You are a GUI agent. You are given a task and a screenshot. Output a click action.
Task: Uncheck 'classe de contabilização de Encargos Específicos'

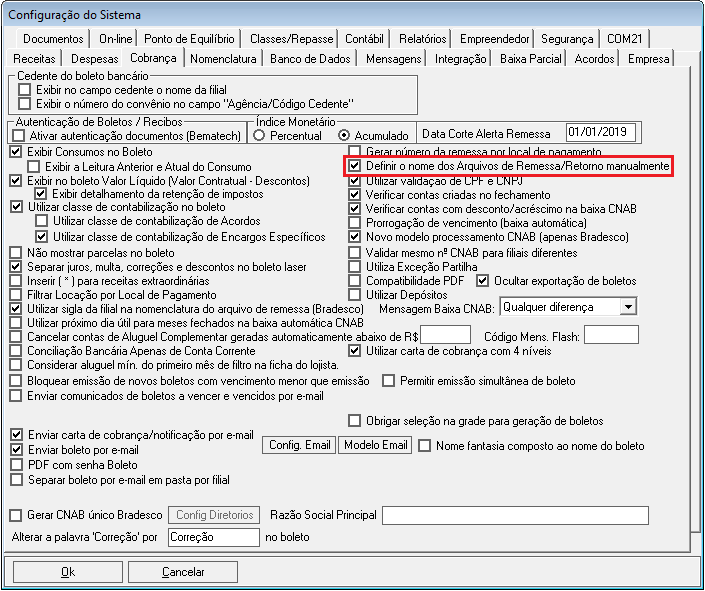coord(41,237)
